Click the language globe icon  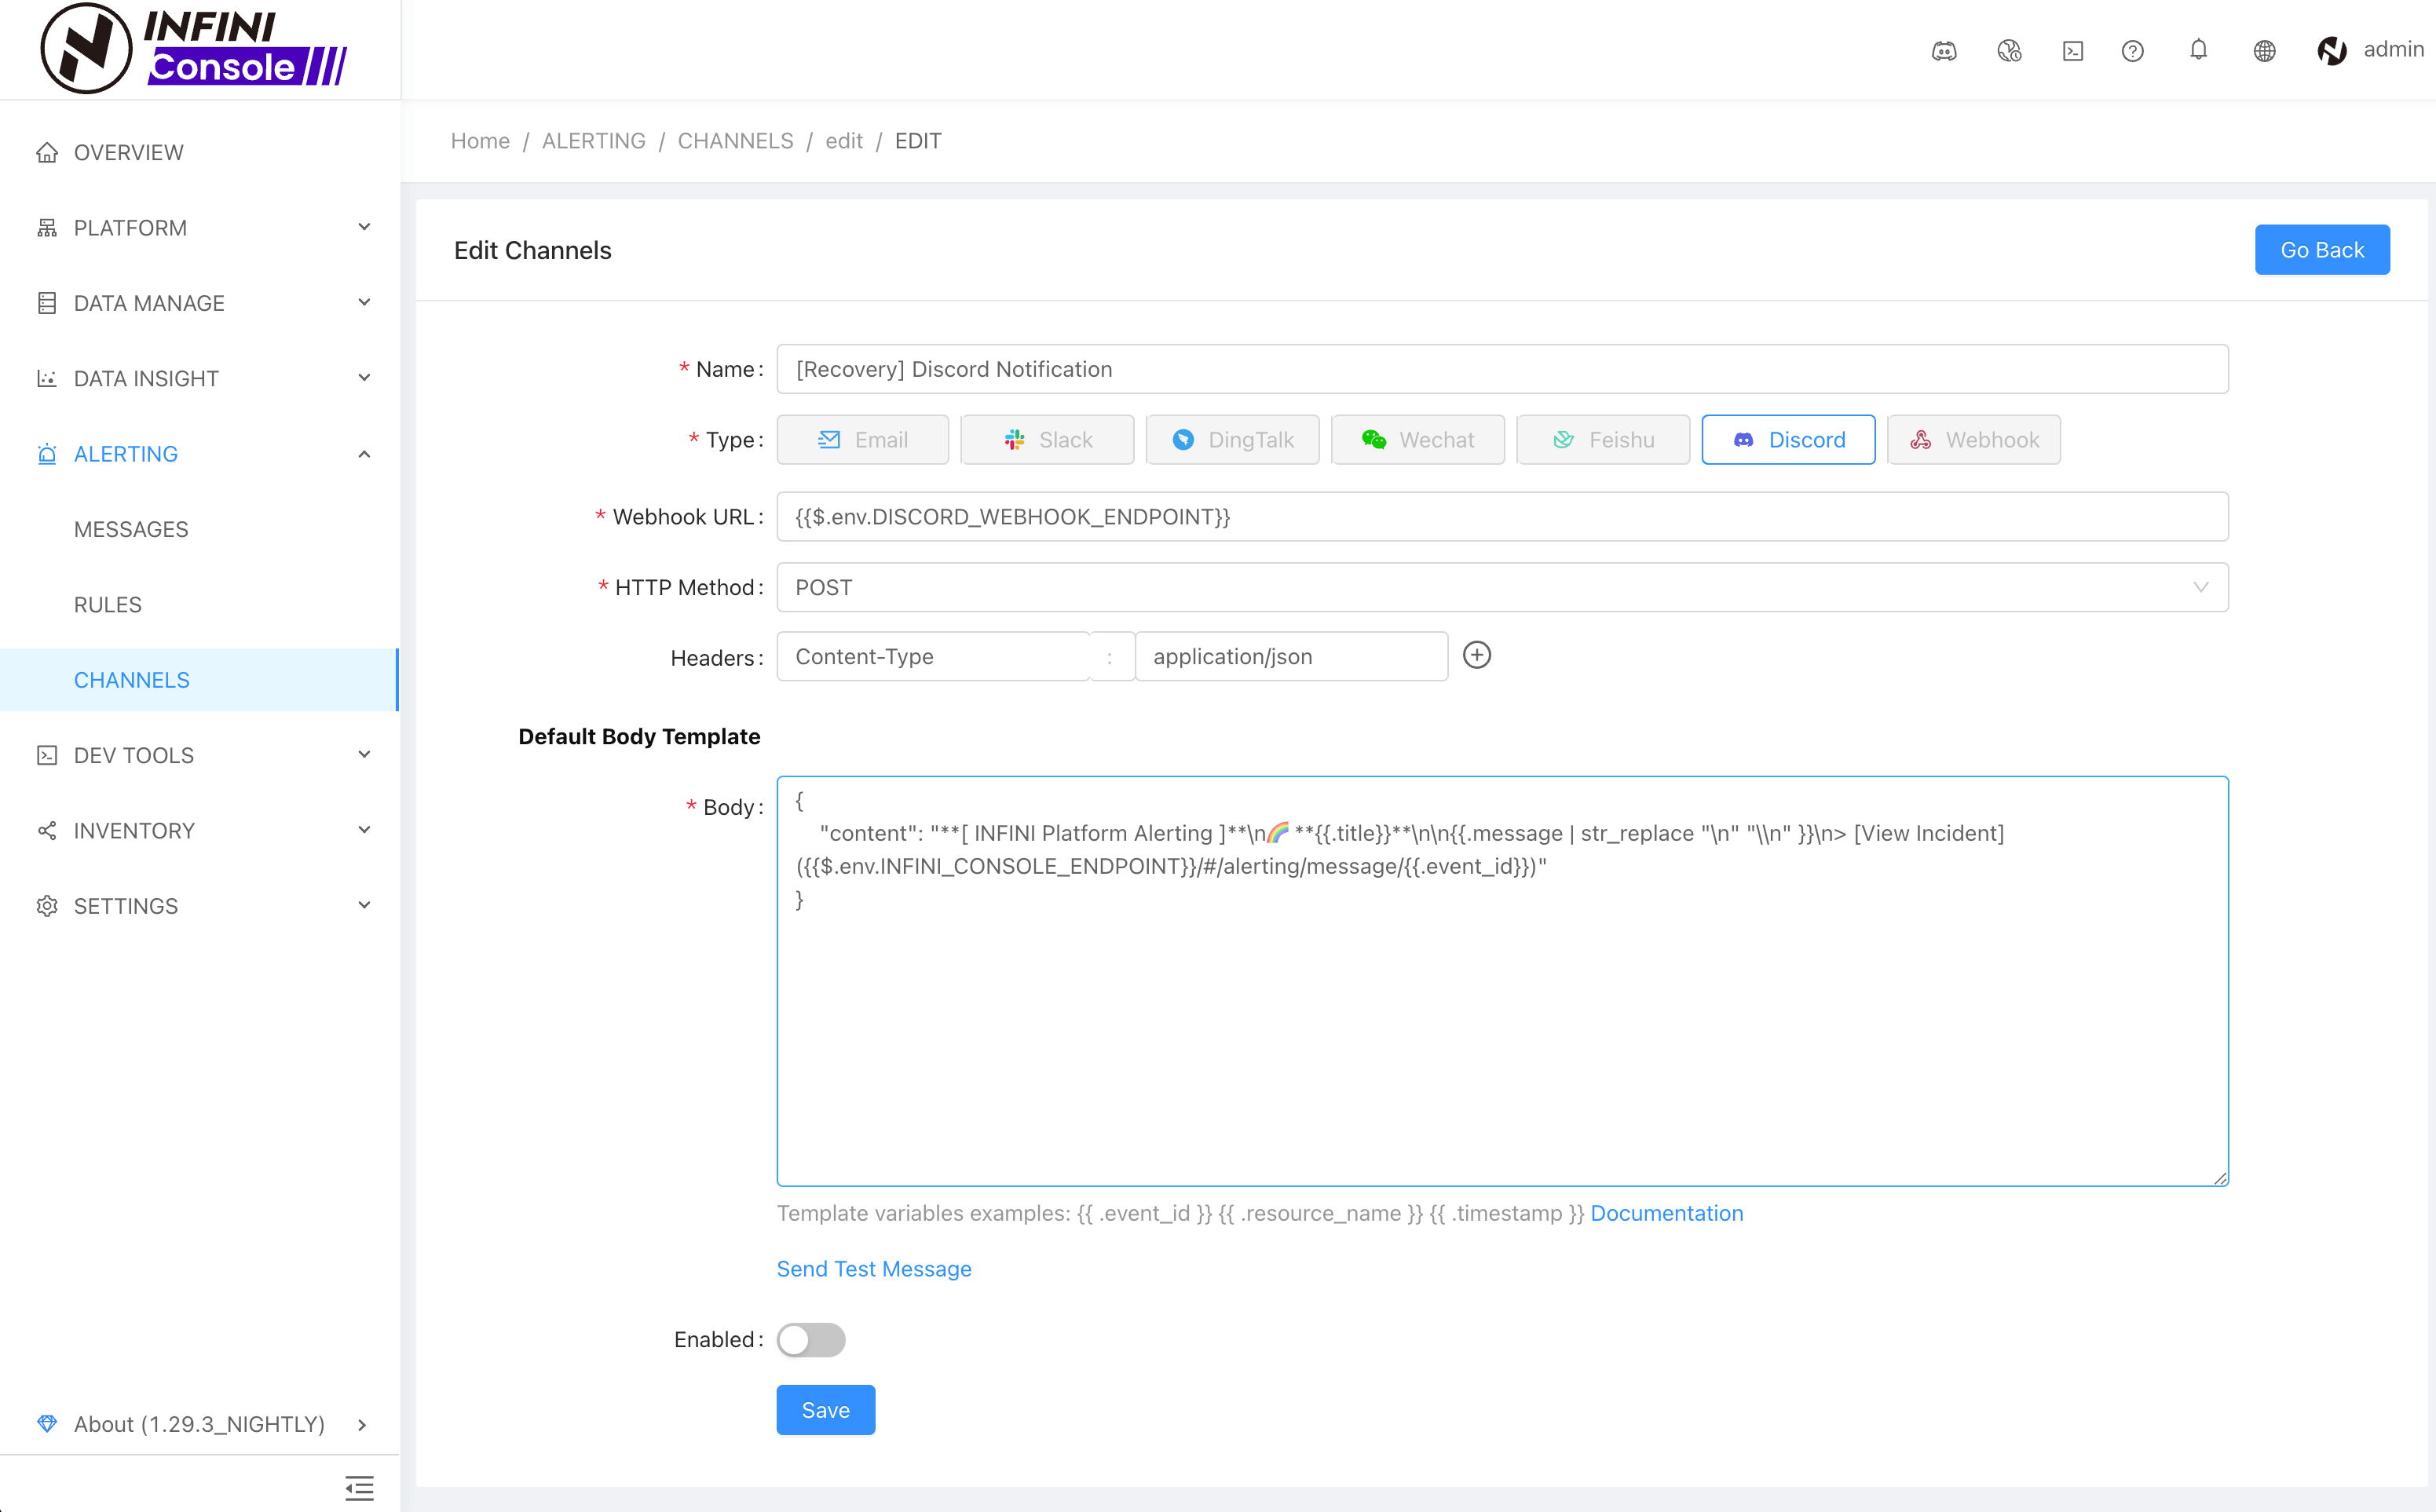point(2264,50)
